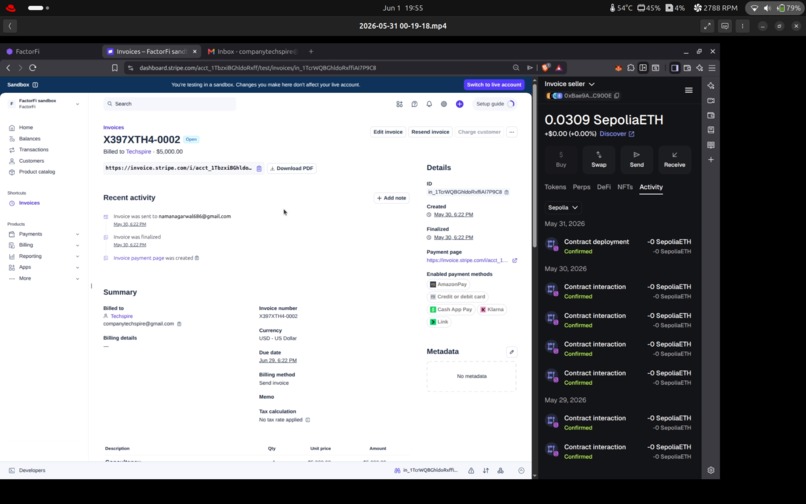Copy the invoice URL clipboard icon
The height and width of the screenshot is (504, 806).
(259, 168)
